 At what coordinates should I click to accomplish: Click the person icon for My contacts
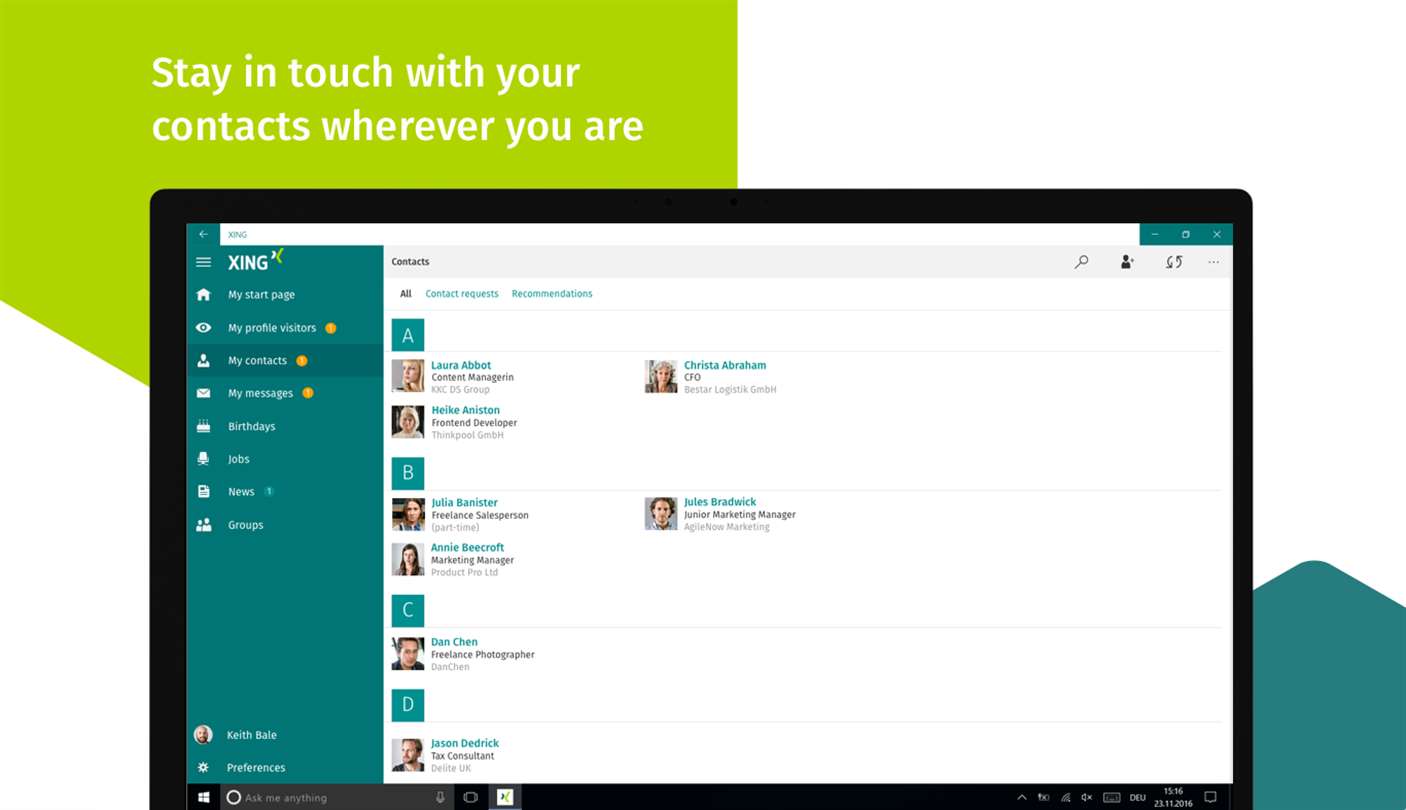coord(204,361)
